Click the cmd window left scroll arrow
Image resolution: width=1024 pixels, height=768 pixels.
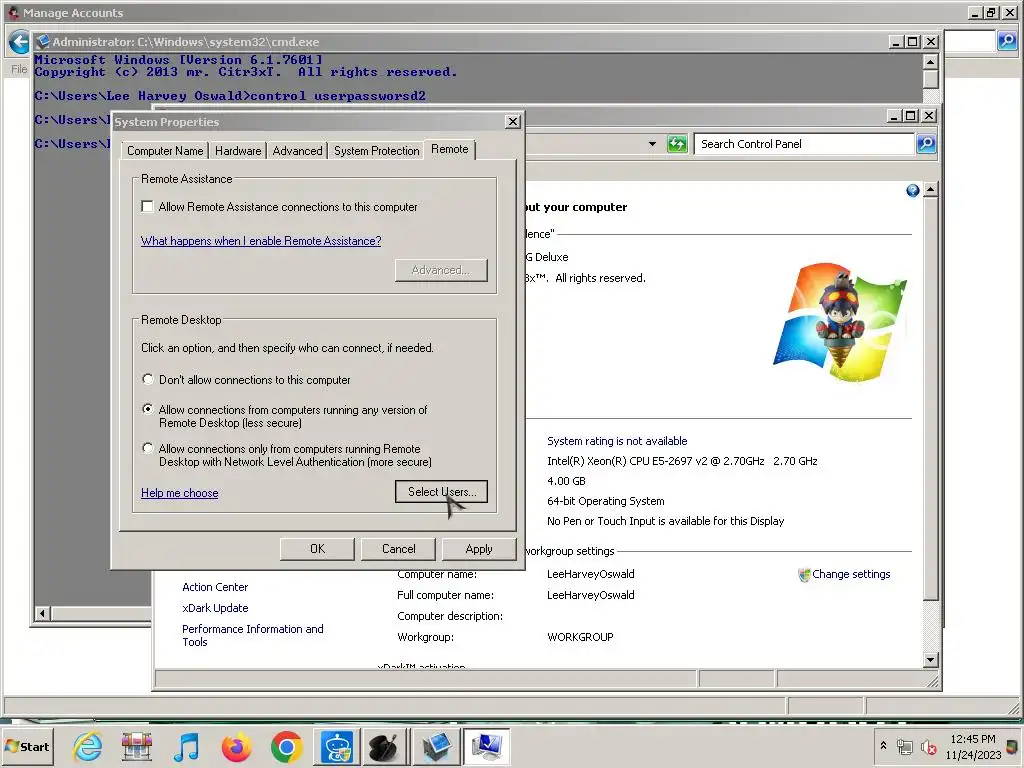pyautogui.click(x=42, y=613)
